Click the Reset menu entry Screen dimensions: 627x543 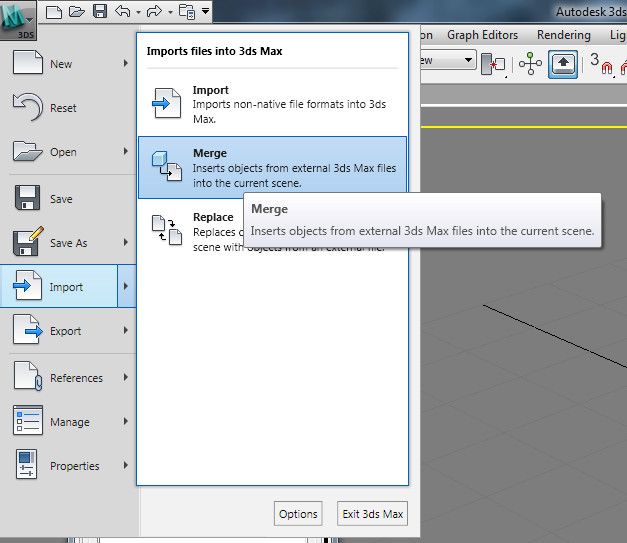point(68,108)
